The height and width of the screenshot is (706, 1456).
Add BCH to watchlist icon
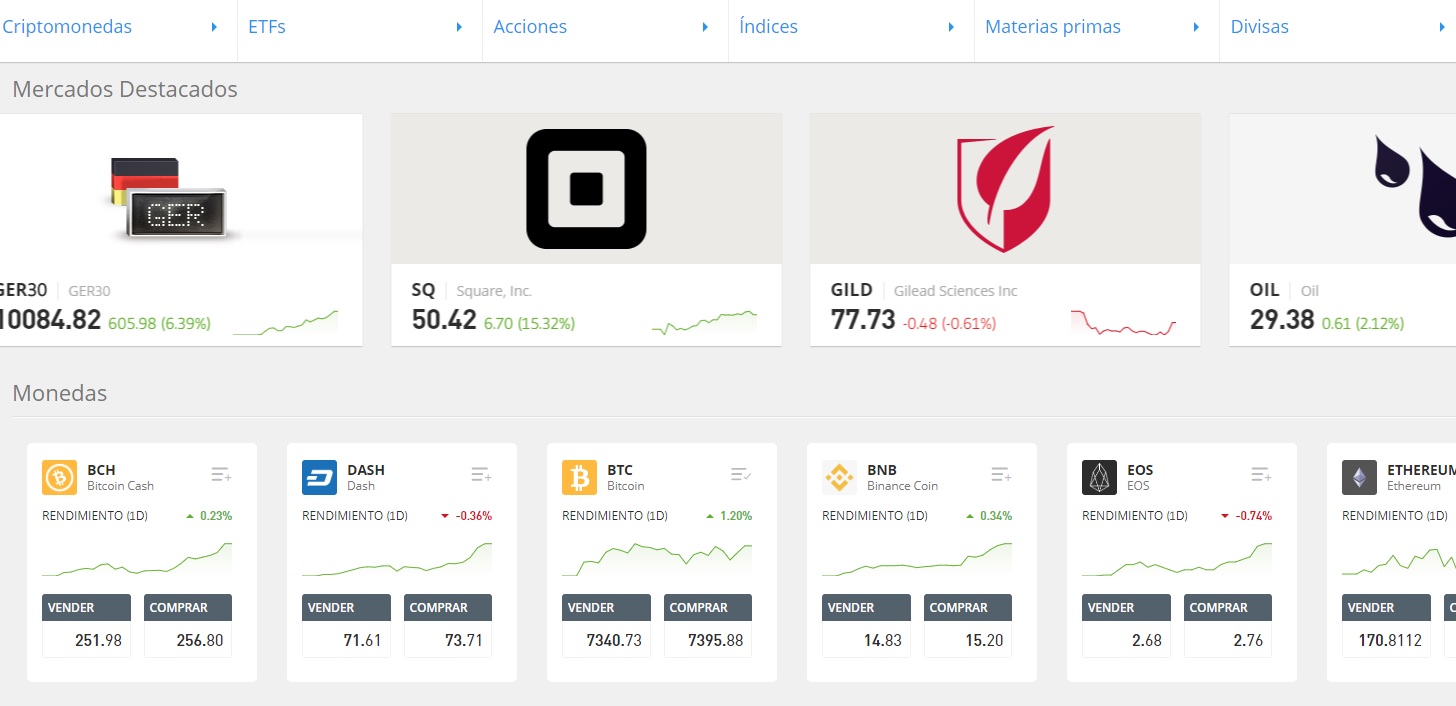[221, 474]
